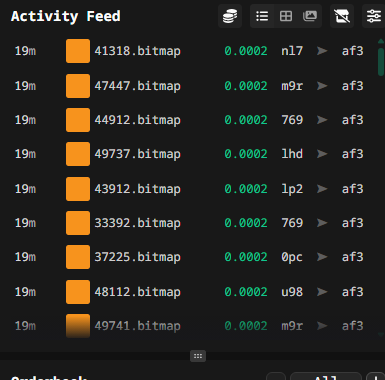The height and width of the screenshot is (380, 385).
Task: Click orange thumbnail for 49741.bitmap
Action: (x=78, y=326)
